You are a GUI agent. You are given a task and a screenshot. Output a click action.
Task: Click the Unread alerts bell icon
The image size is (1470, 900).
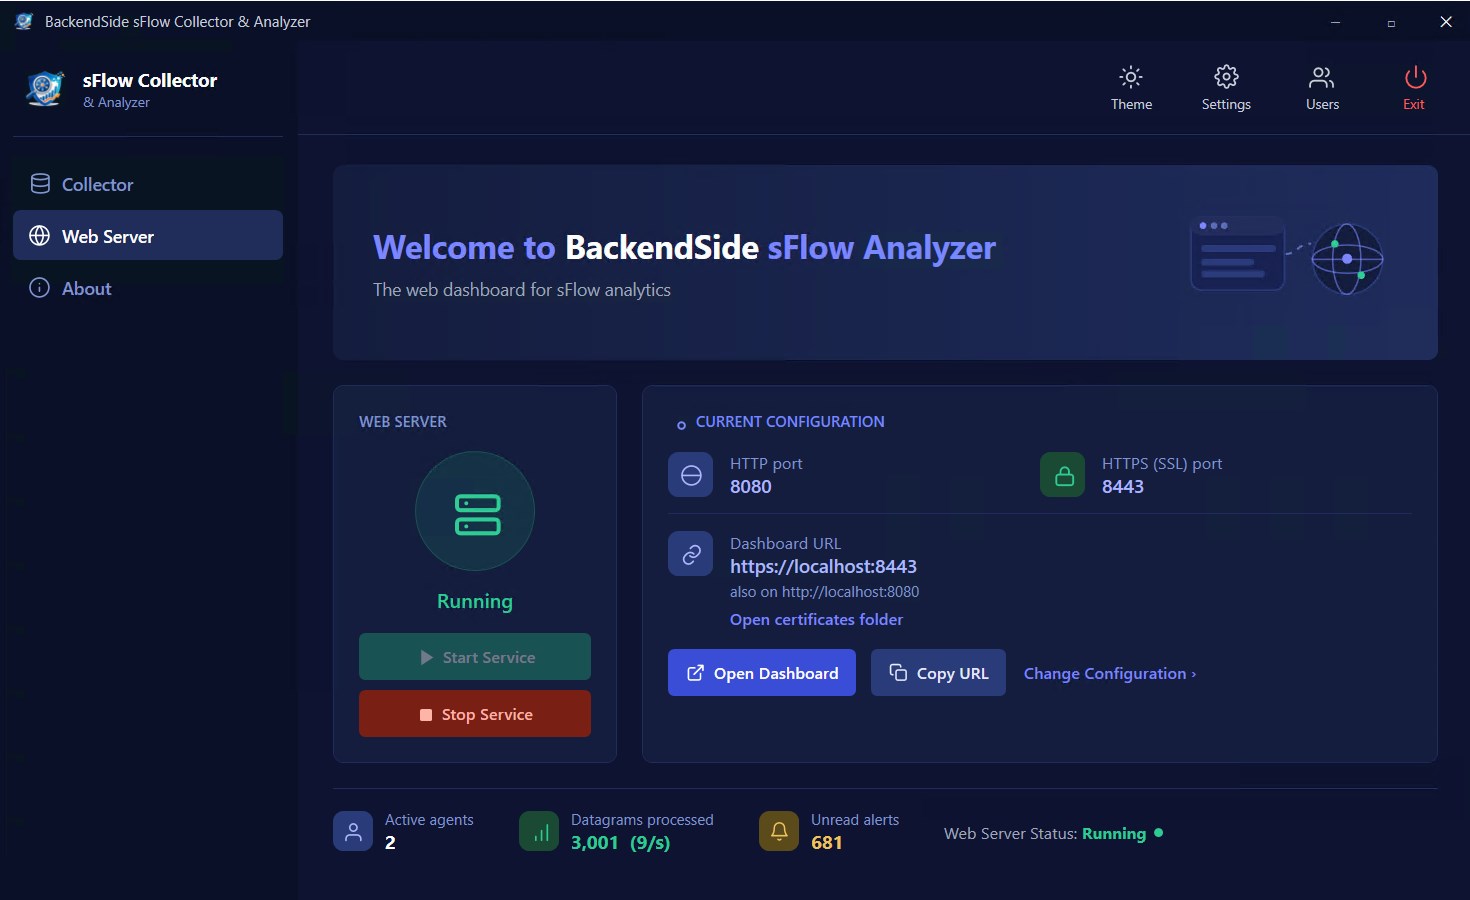[779, 831]
